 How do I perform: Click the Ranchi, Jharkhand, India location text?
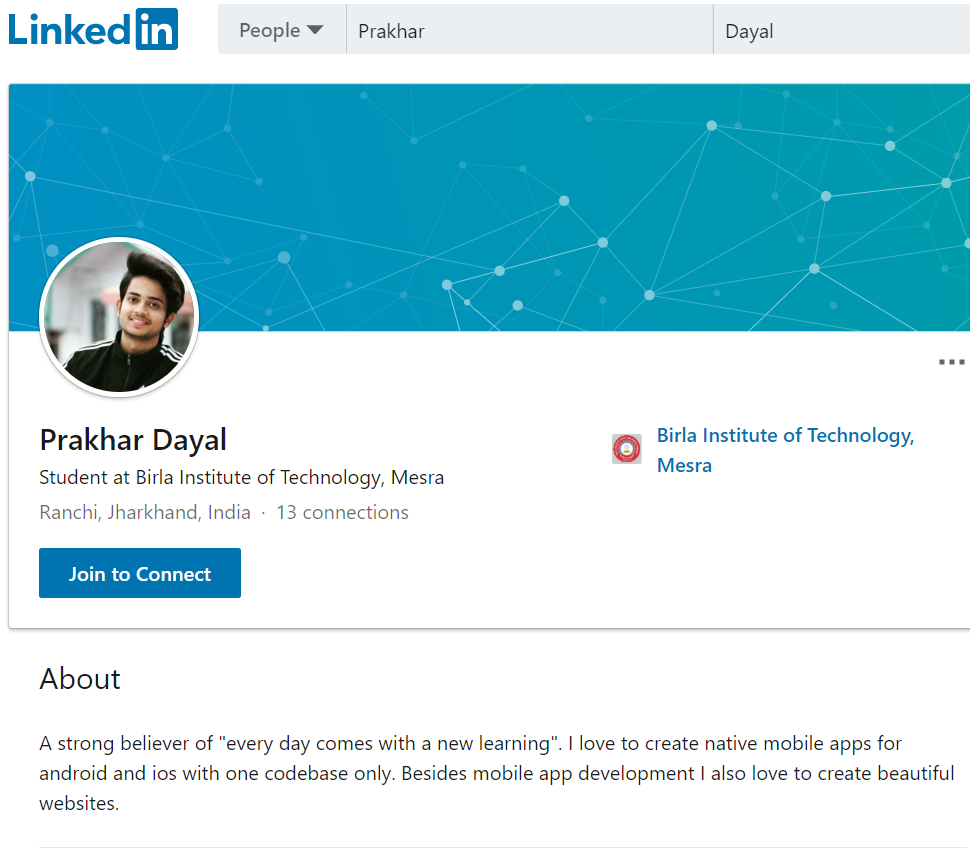[x=145, y=513]
